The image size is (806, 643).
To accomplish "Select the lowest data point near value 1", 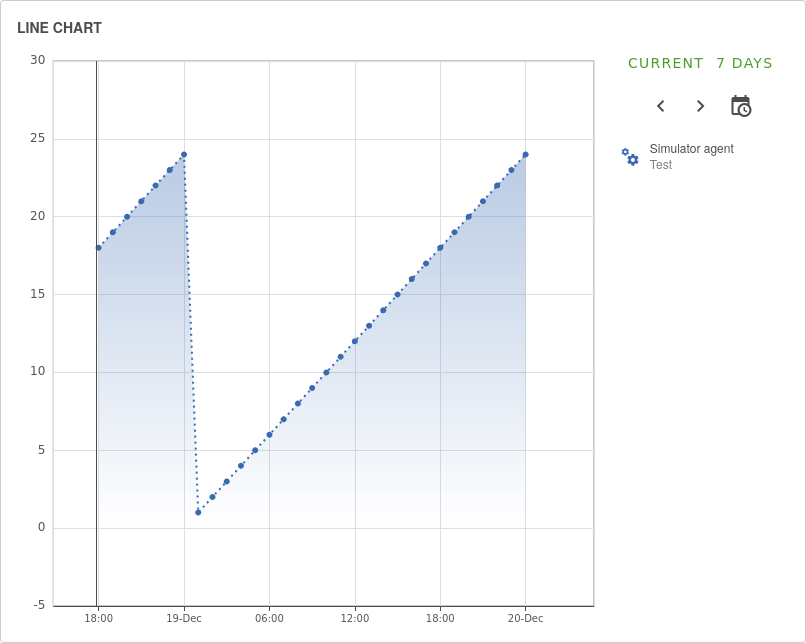I will point(198,512).
